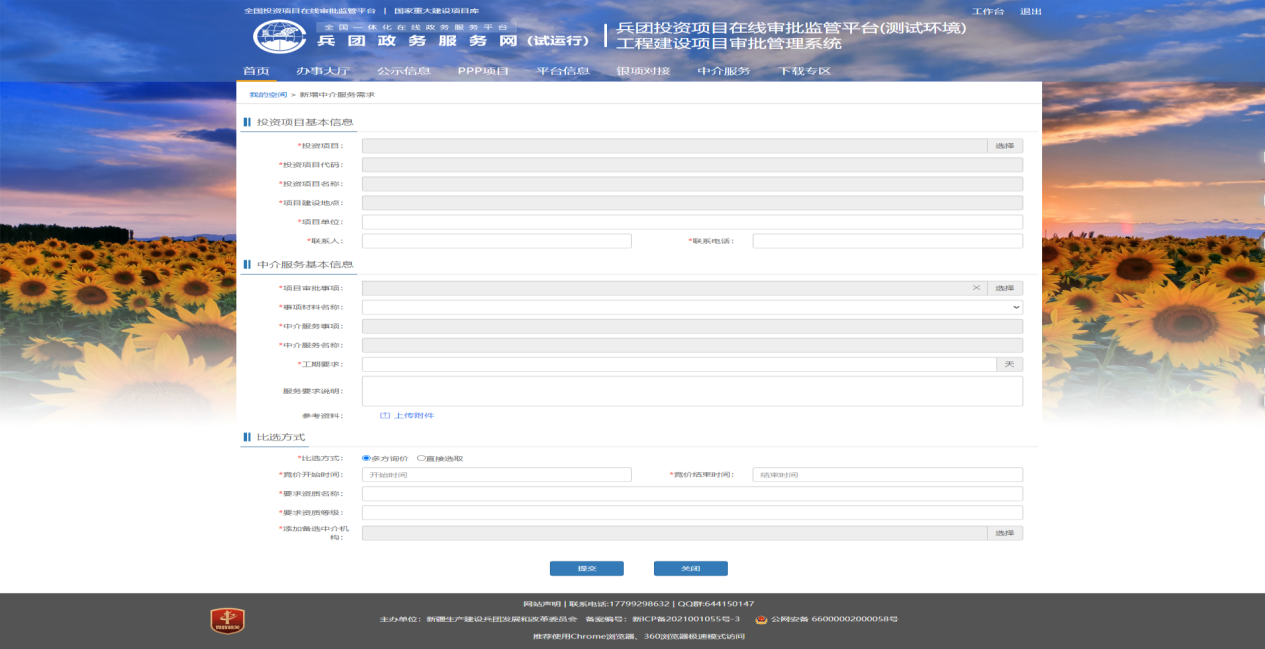
Task: Click the red emblem badge in footer
Action: (x=227, y=620)
